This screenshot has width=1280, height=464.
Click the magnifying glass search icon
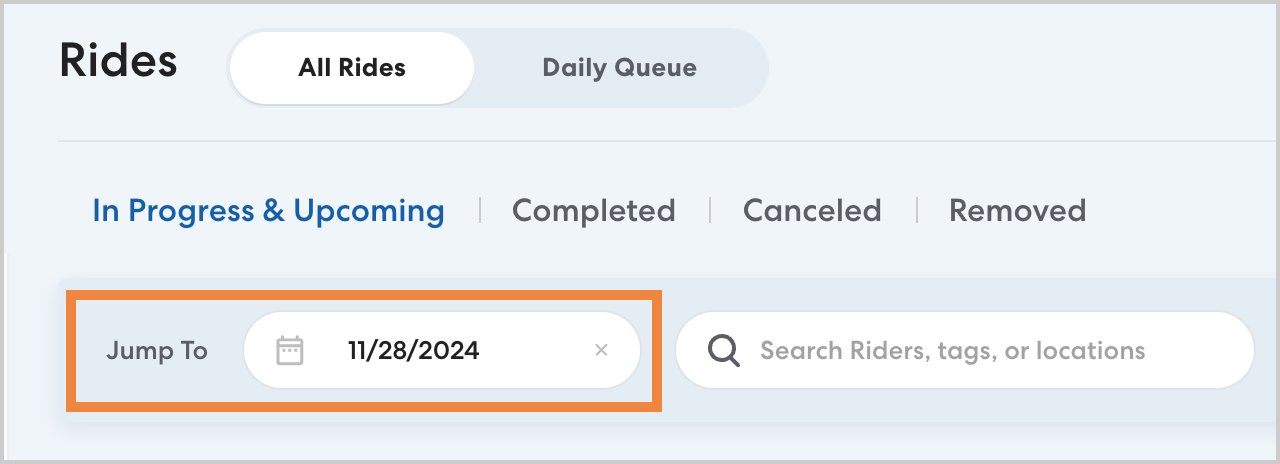point(723,350)
